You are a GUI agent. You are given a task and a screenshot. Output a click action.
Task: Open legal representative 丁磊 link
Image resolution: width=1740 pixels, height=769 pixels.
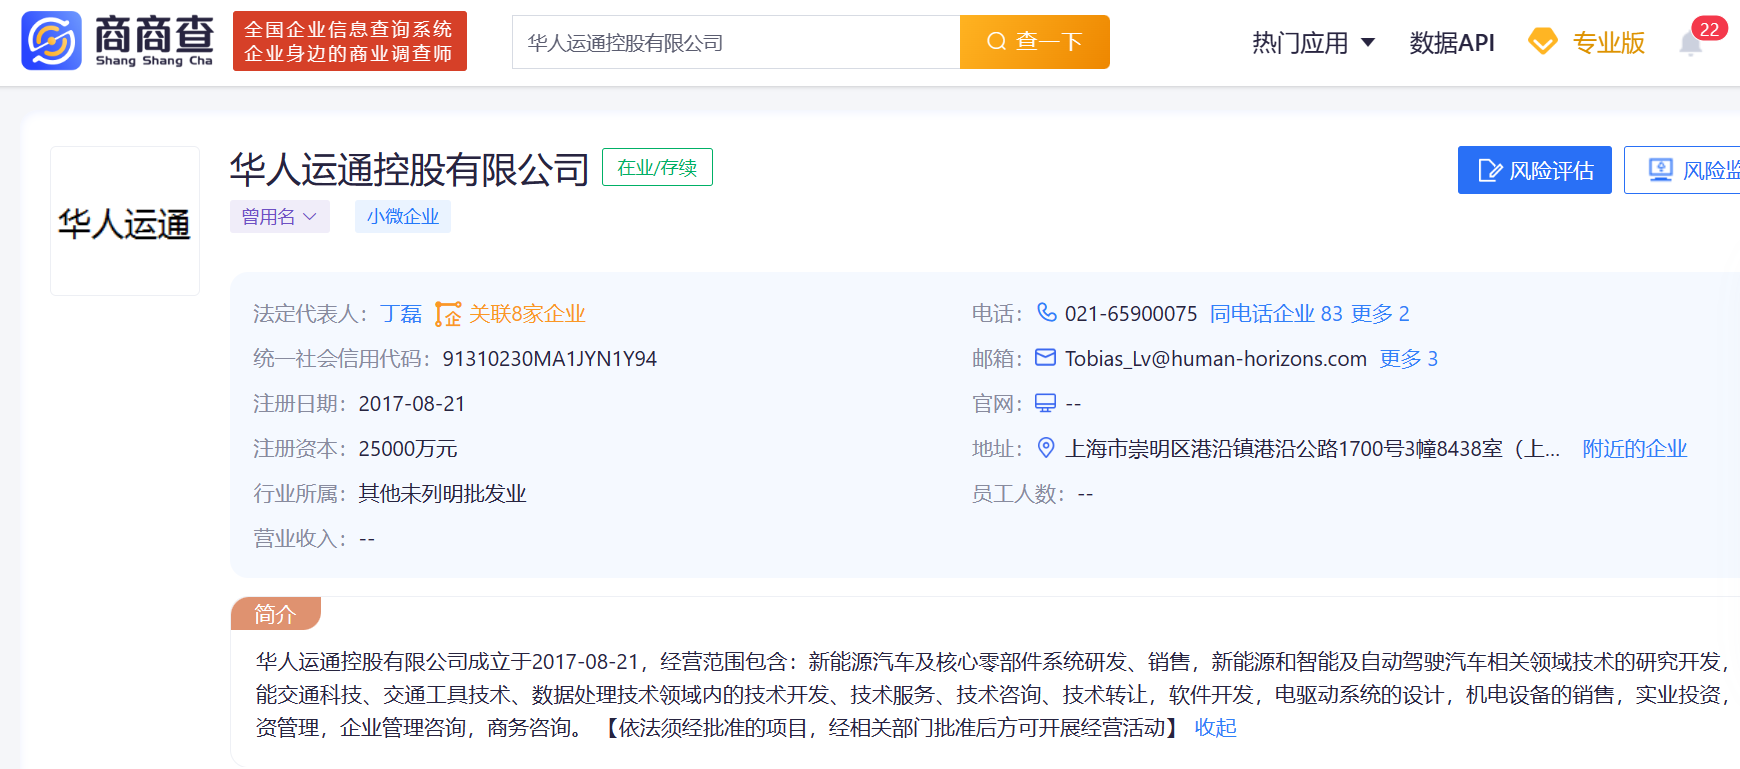pyautogui.click(x=401, y=314)
